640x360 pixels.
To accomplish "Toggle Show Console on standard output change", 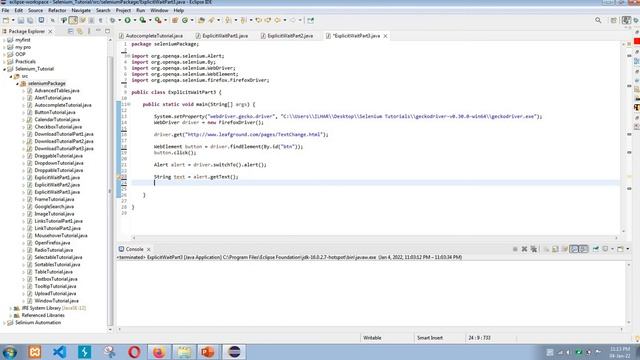I will coord(574,249).
